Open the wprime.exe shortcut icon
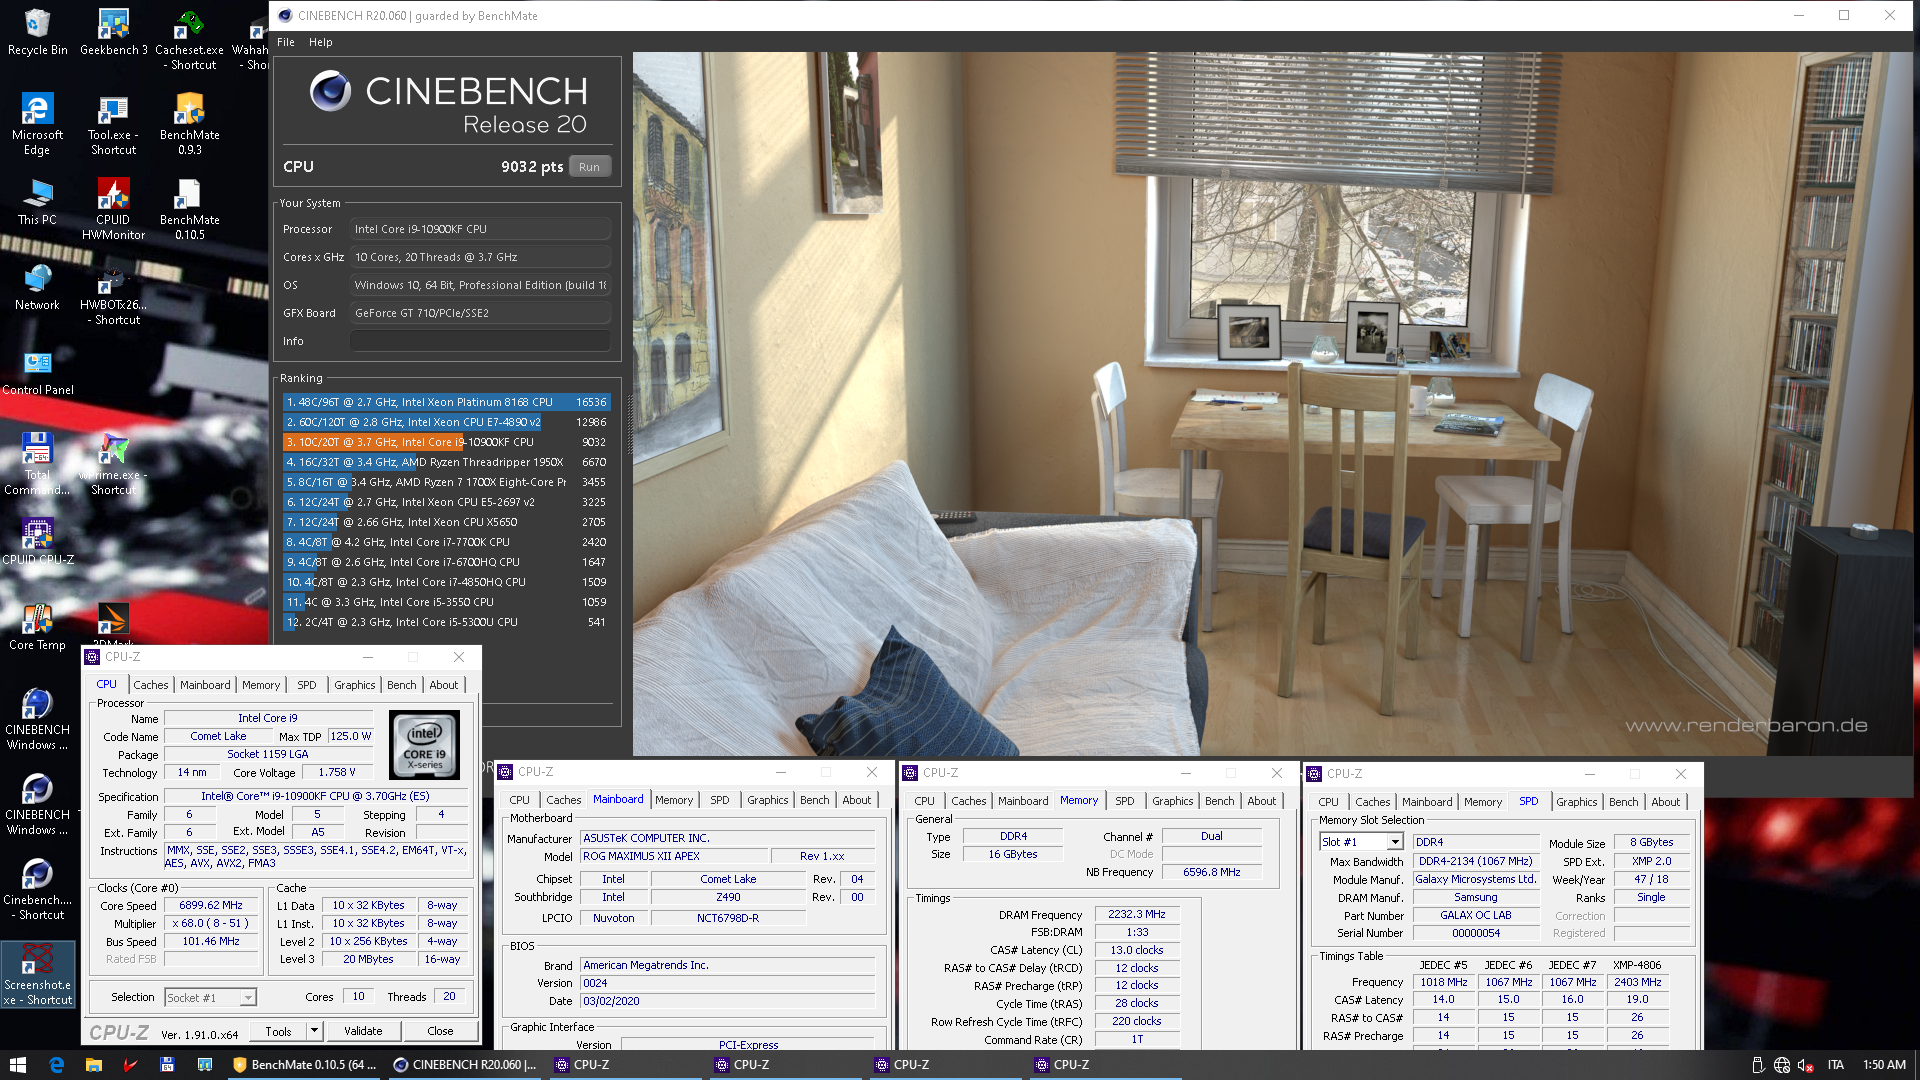Image resolution: width=1920 pixels, height=1080 pixels. [113, 464]
